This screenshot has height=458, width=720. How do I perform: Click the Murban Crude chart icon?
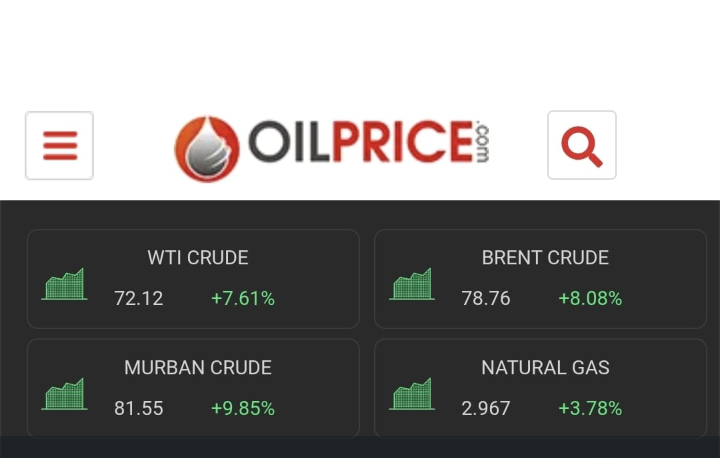click(64, 395)
